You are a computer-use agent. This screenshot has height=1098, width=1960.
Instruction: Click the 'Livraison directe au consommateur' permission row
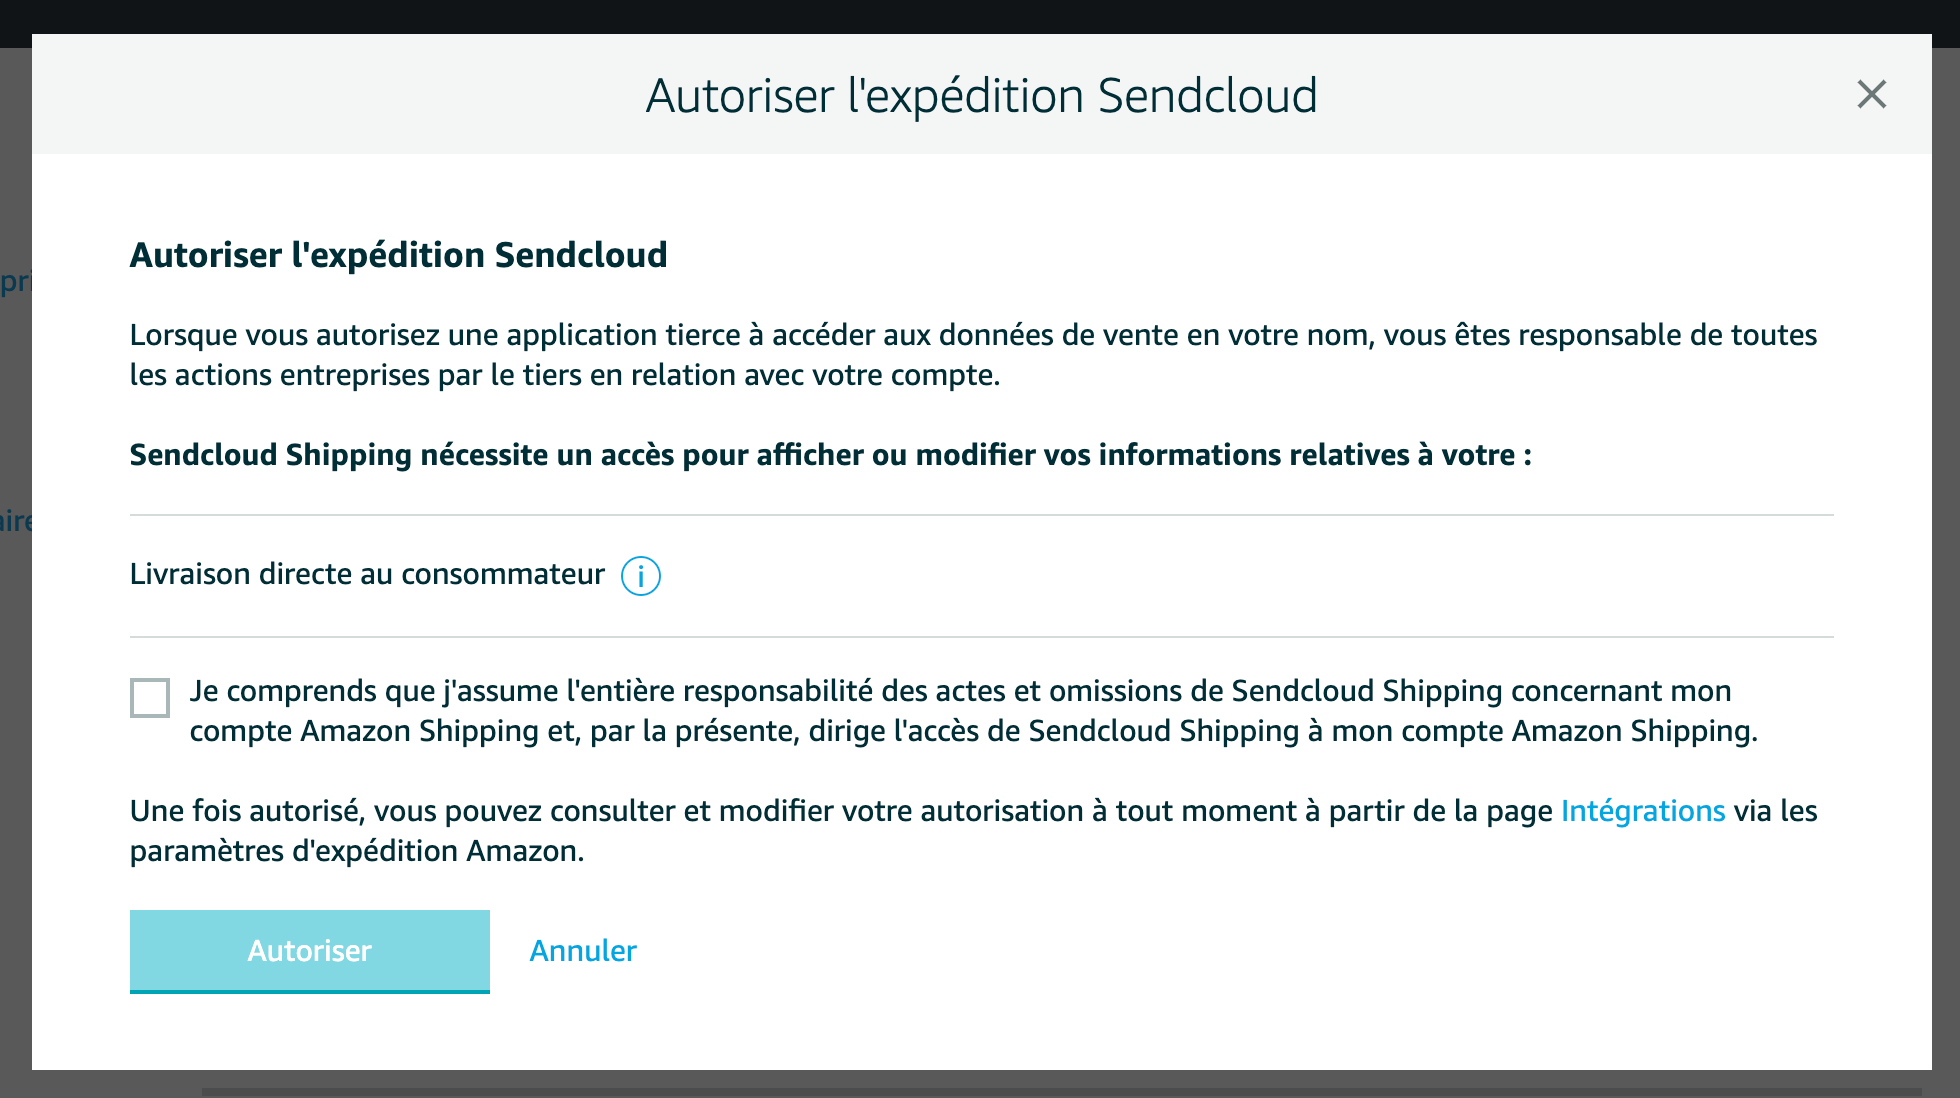981,575
